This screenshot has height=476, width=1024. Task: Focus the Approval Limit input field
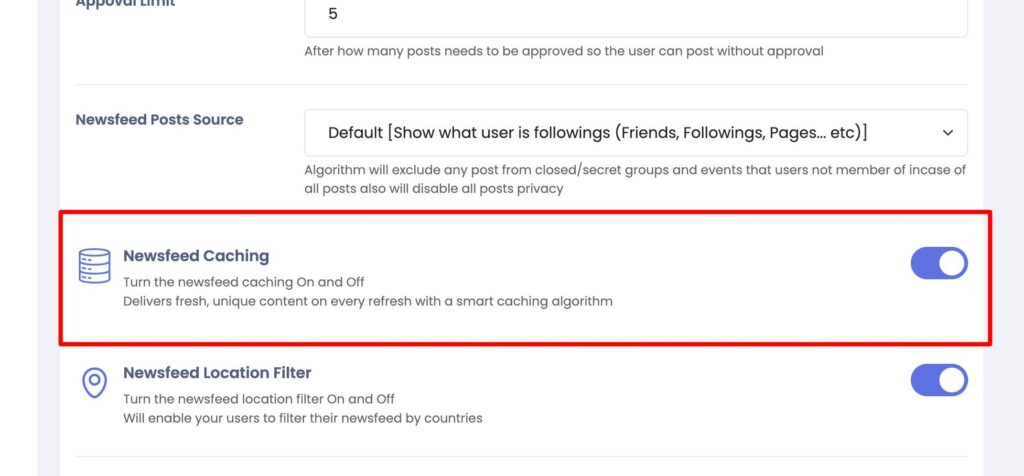635,15
